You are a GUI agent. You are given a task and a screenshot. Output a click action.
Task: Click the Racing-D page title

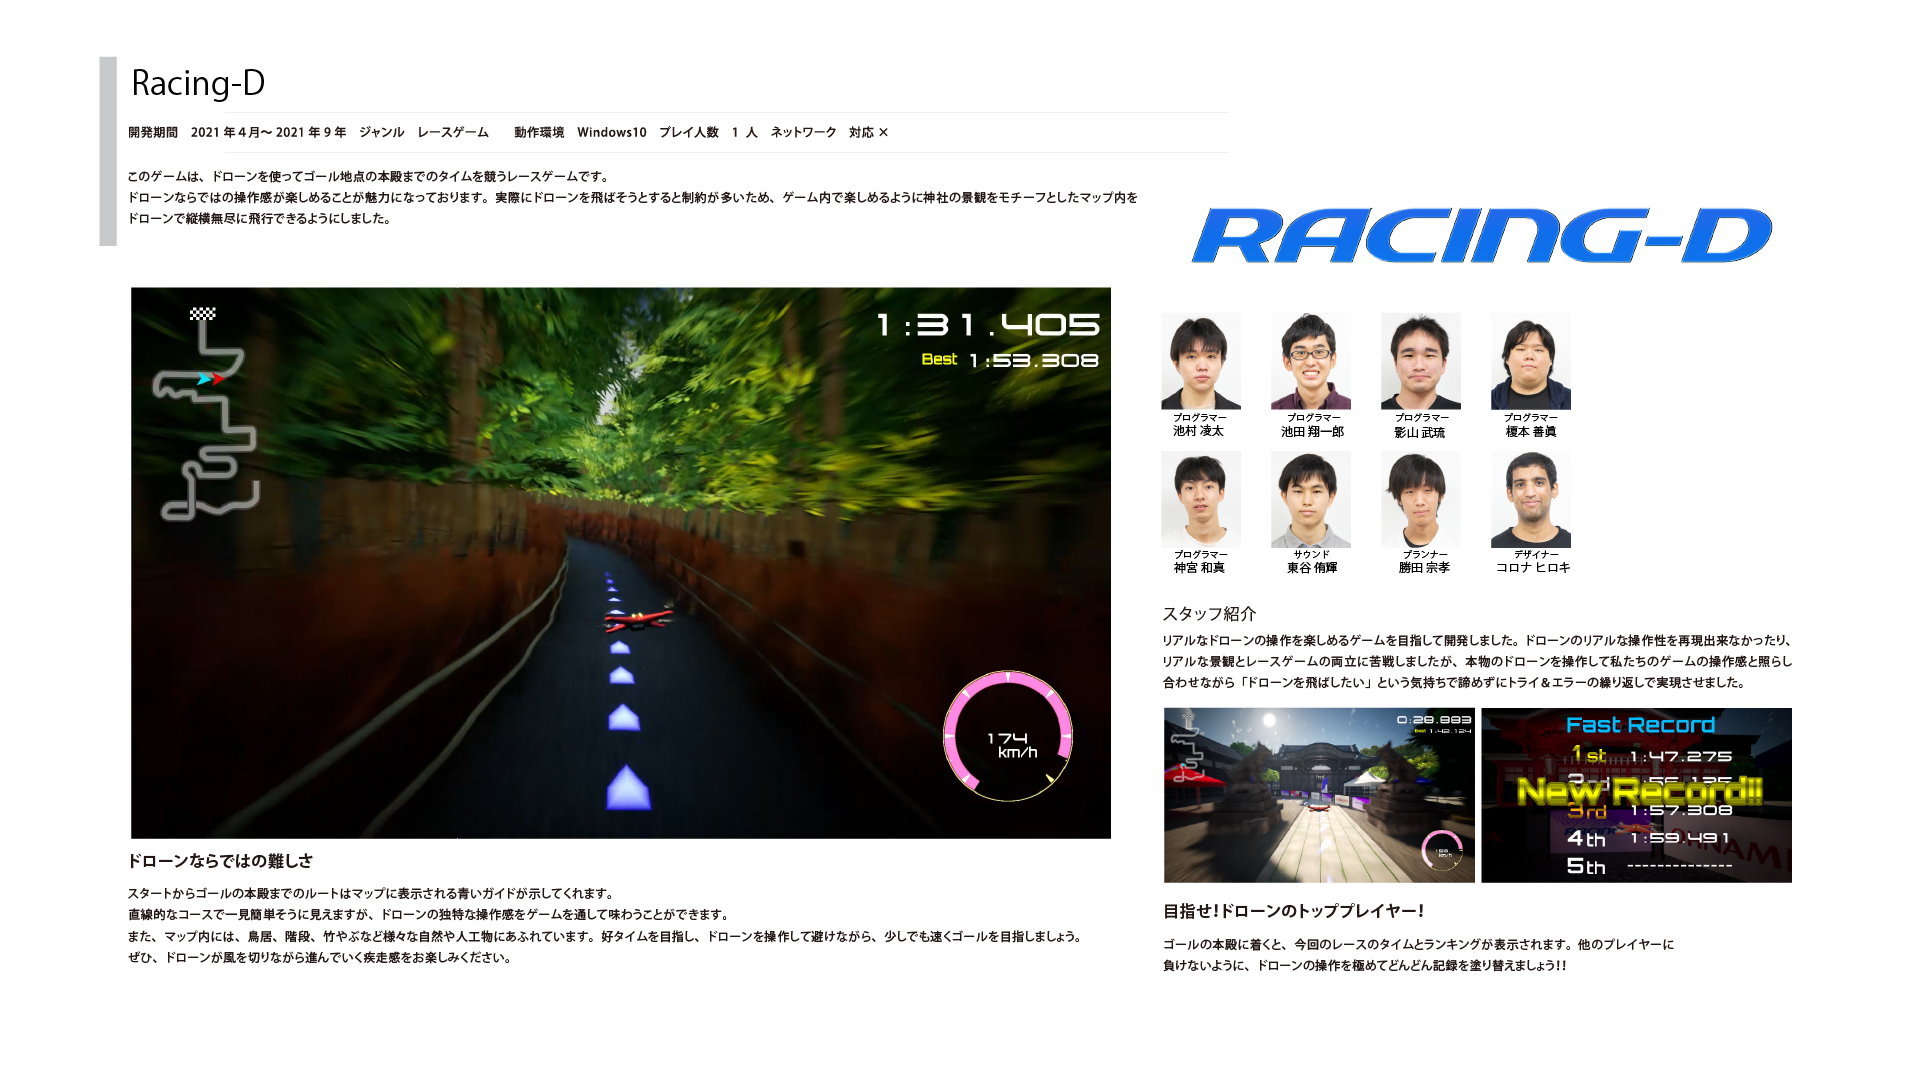pos(198,83)
